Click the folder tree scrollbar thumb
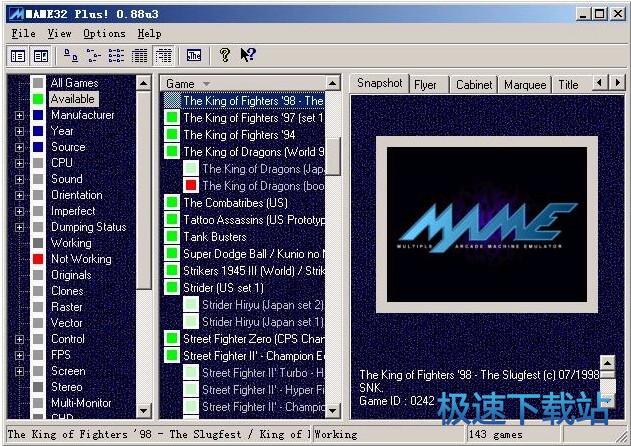This screenshot has width=631, height=446. (143, 190)
